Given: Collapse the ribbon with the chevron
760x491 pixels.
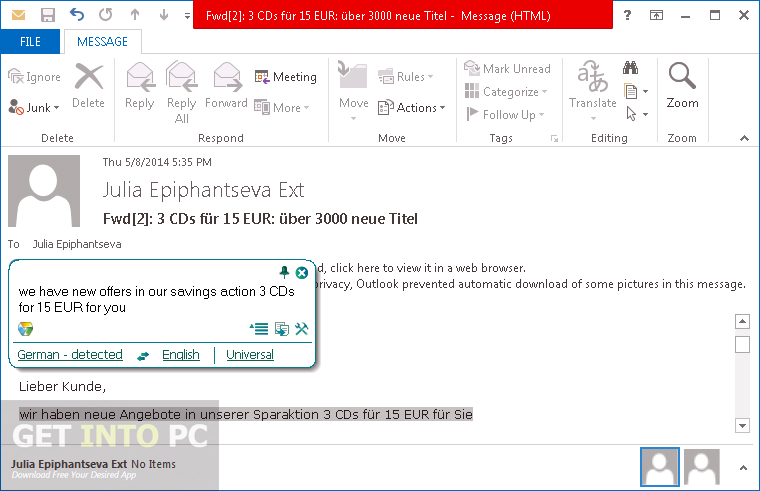Looking at the screenshot, I should 744,139.
